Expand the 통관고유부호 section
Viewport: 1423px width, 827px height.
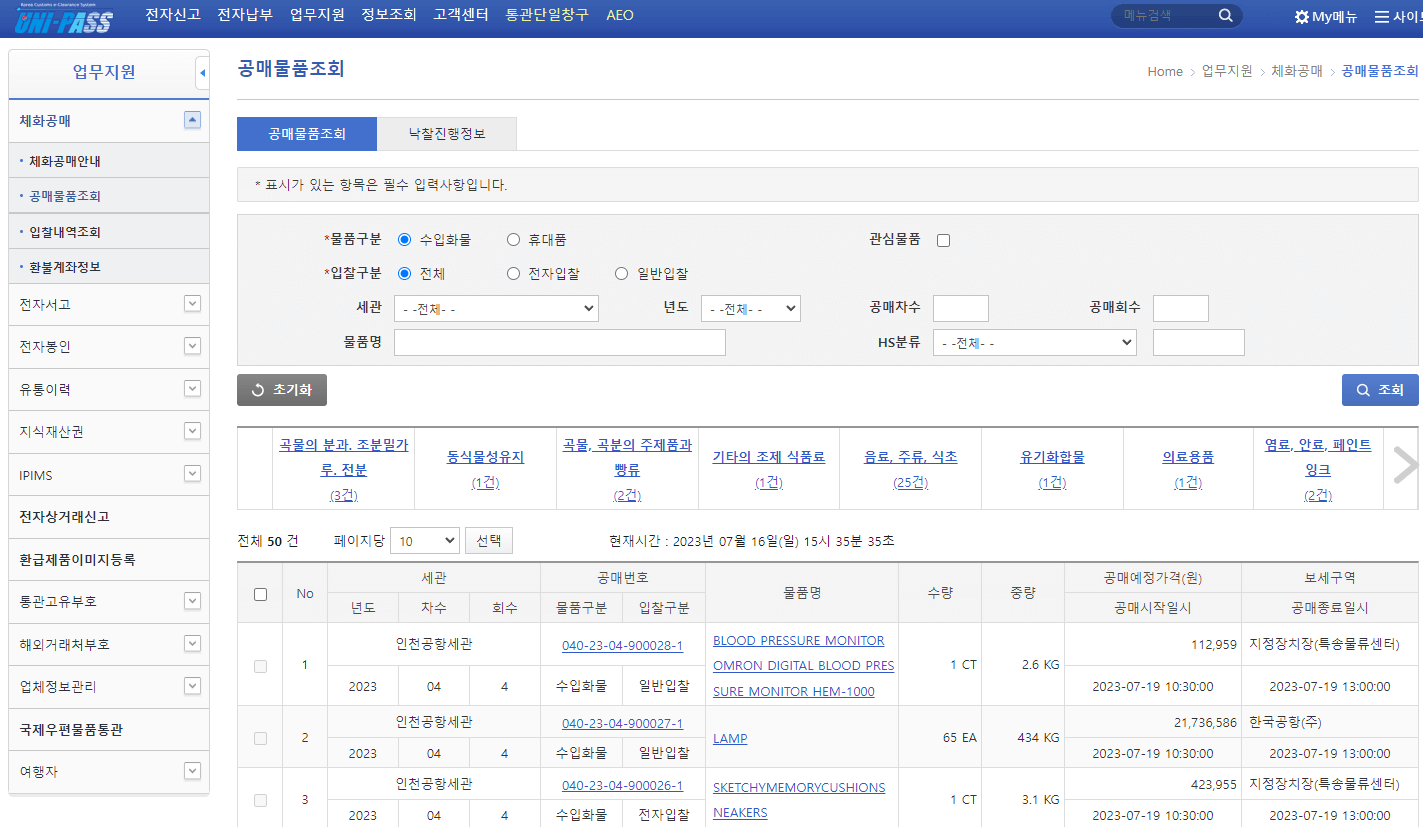coord(193,601)
